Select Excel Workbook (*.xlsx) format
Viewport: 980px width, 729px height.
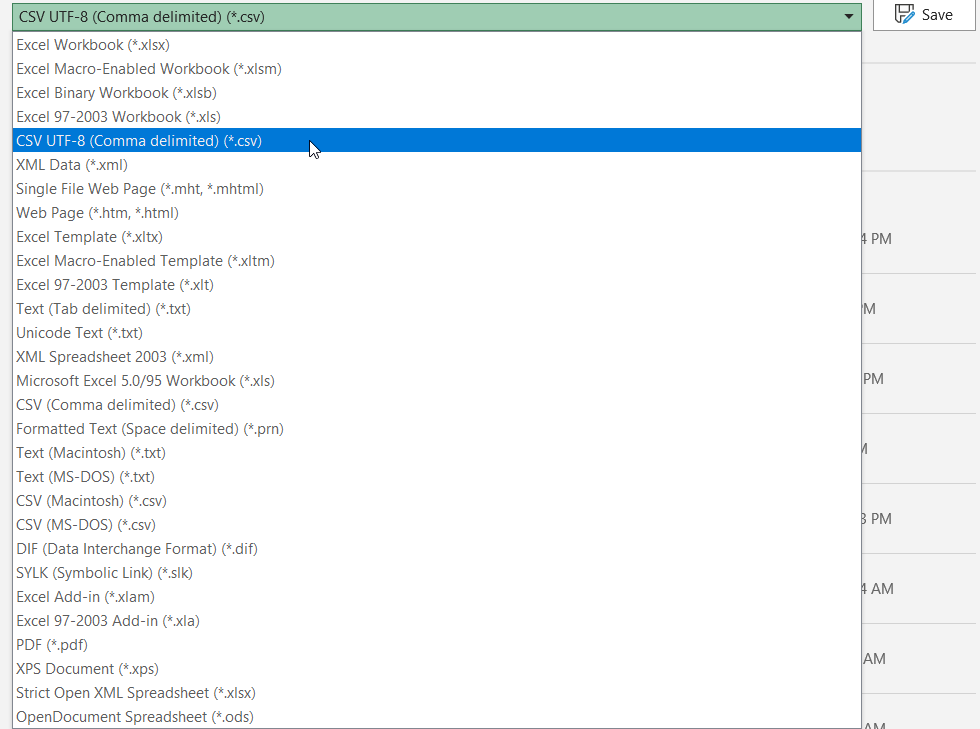pos(436,45)
